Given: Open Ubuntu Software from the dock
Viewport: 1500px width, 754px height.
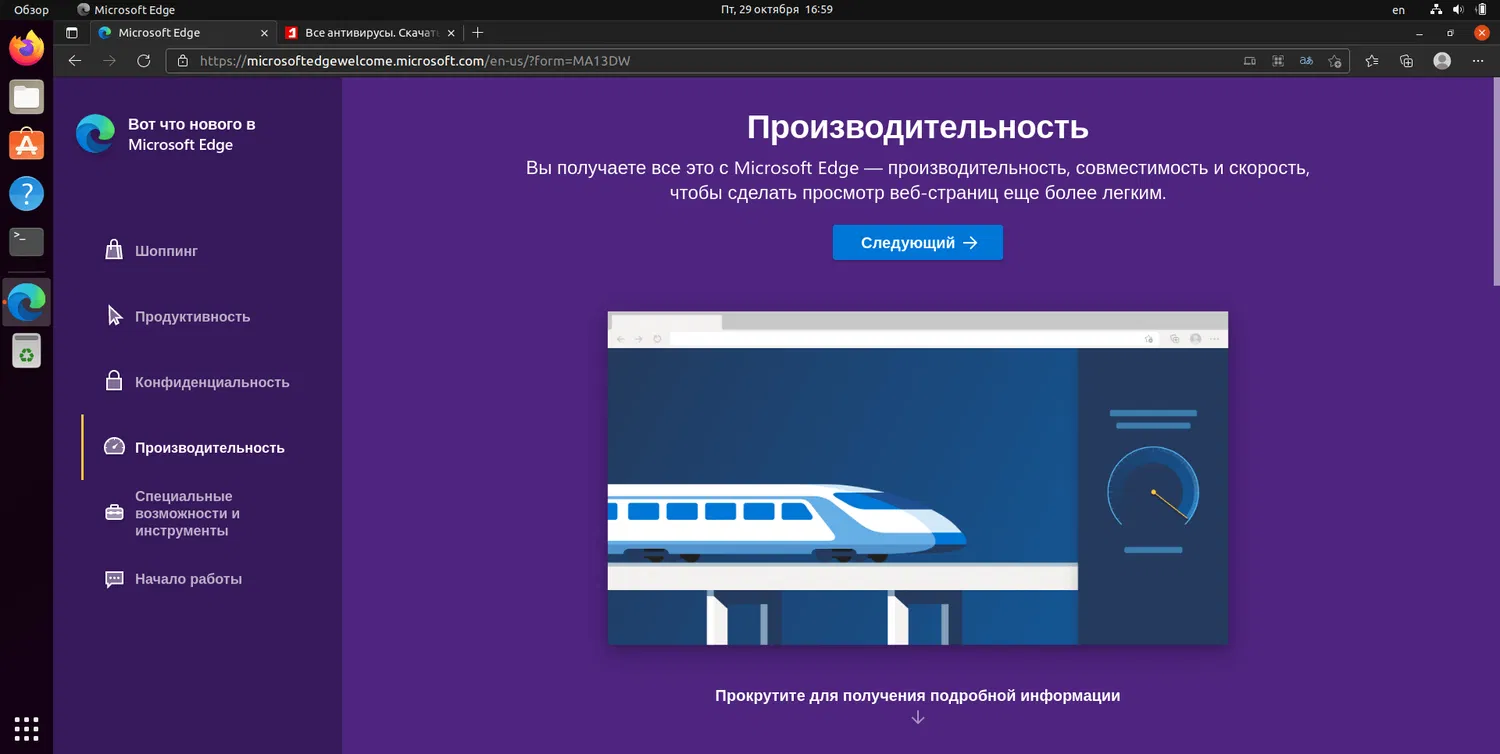Looking at the screenshot, I should pos(27,145).
